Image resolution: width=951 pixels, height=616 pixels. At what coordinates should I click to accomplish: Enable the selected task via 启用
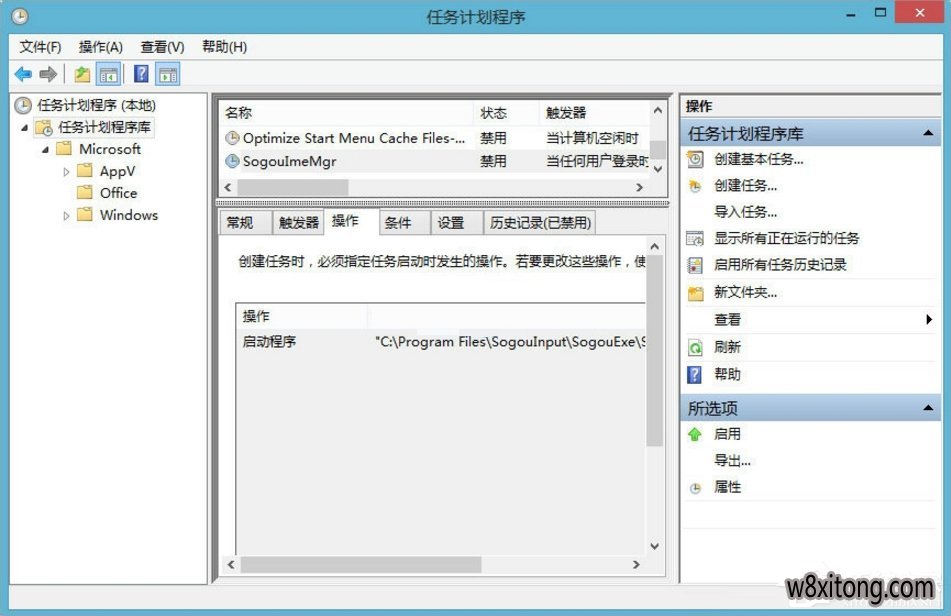click(727, 433)
